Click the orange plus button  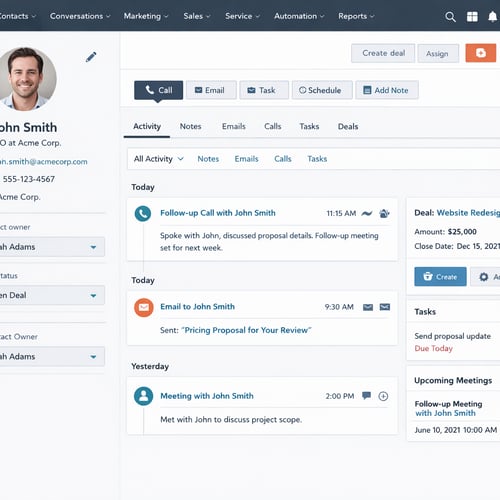coord(481,53)
